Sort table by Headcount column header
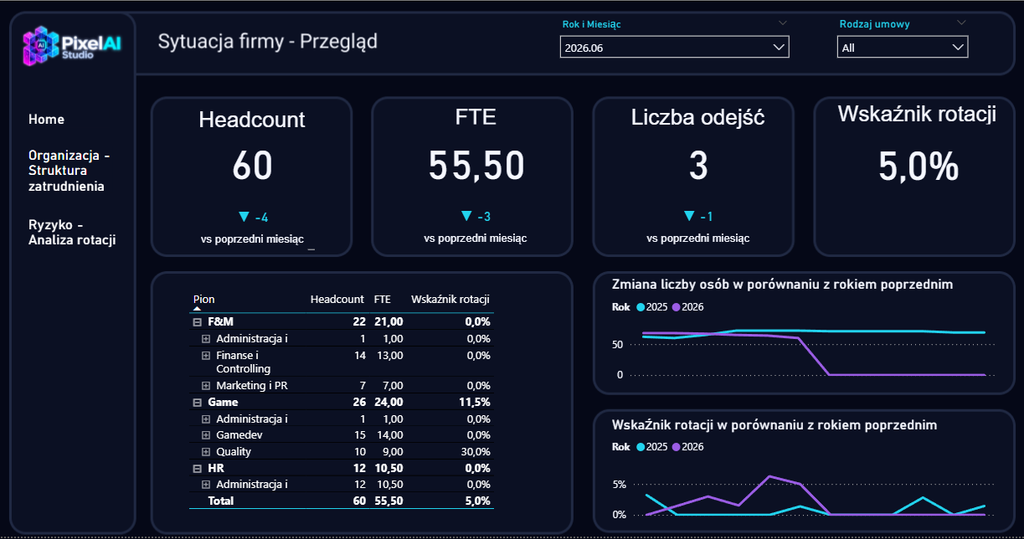1024x539 pixels. [337, 299]
